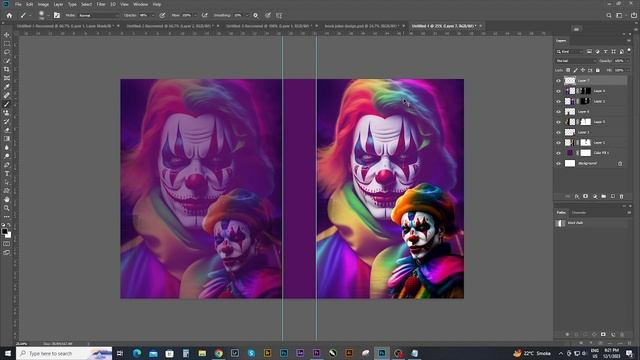640x360 pixels.
Task: Click taskbar search box
Action: coord(64,353)
